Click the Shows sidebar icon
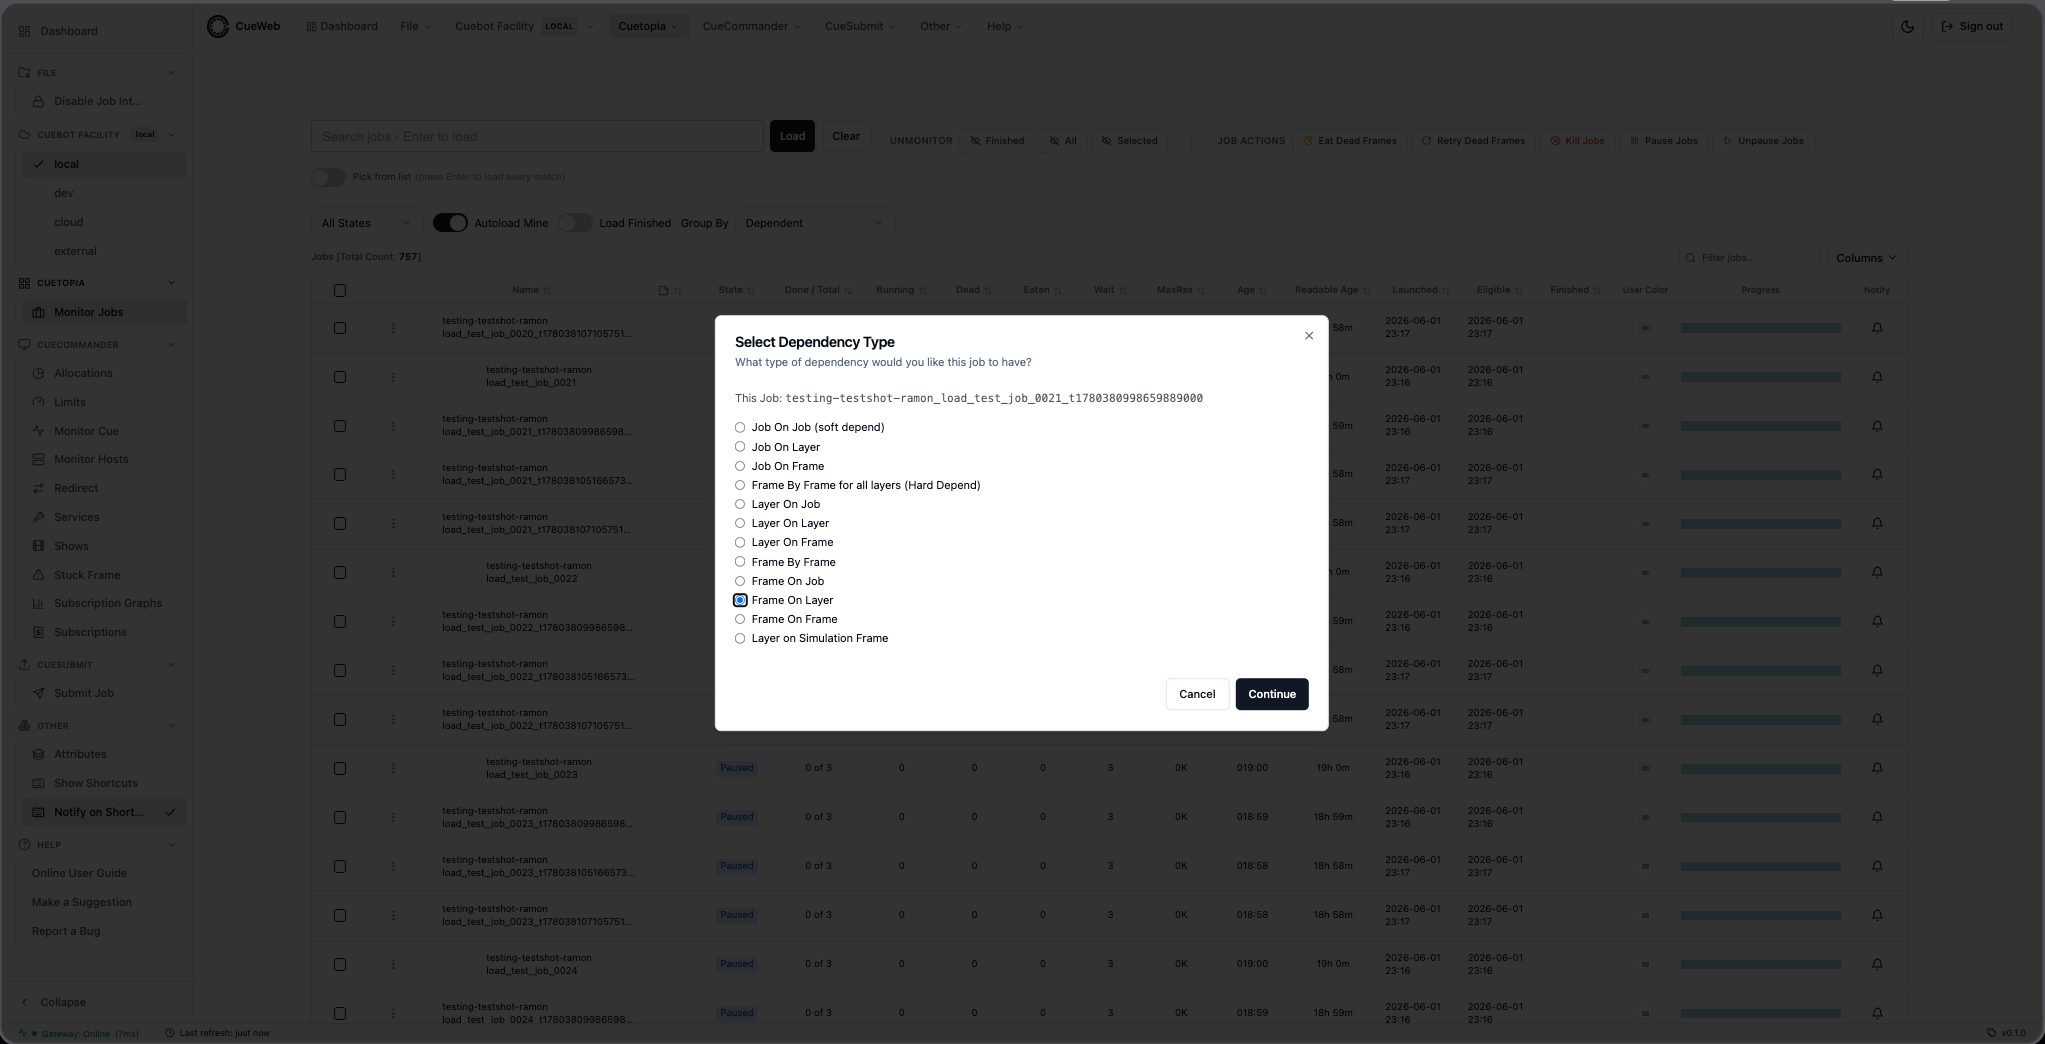This screenshot has width=2045, height=1044. tap(38, 546)
